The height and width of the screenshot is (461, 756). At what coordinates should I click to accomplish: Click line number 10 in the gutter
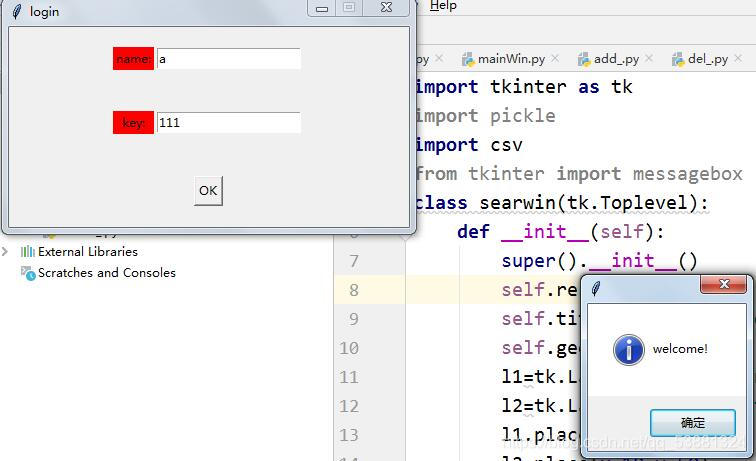click(349, 348)
